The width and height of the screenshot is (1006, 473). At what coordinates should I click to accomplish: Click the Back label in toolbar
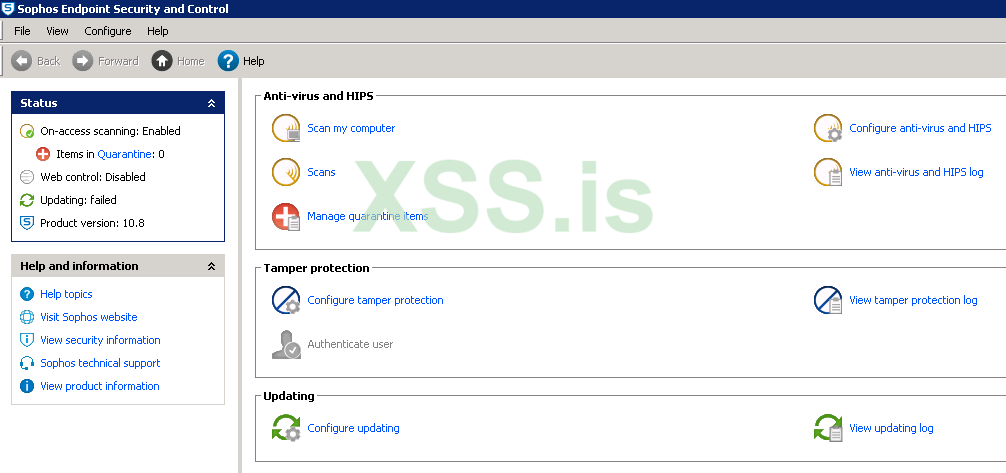[48, 61]
